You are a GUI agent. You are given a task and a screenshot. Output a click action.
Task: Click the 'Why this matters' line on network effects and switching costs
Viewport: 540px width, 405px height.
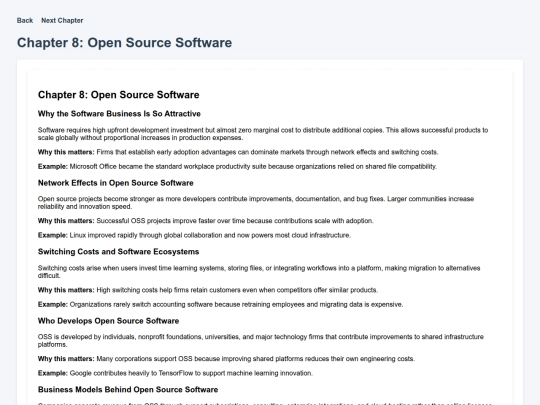[x=238, y=152]
